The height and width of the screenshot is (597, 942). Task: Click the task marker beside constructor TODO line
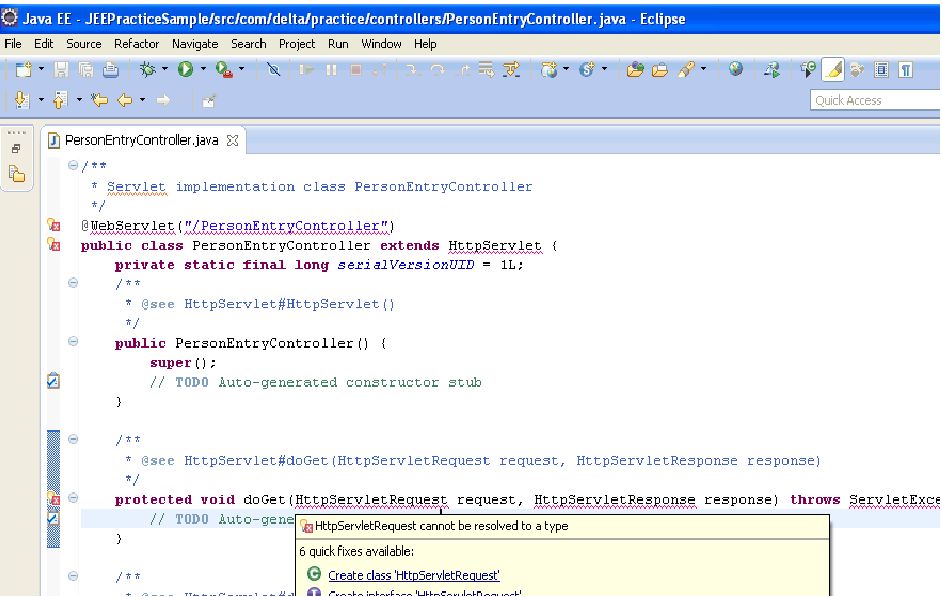coord(53,381)
